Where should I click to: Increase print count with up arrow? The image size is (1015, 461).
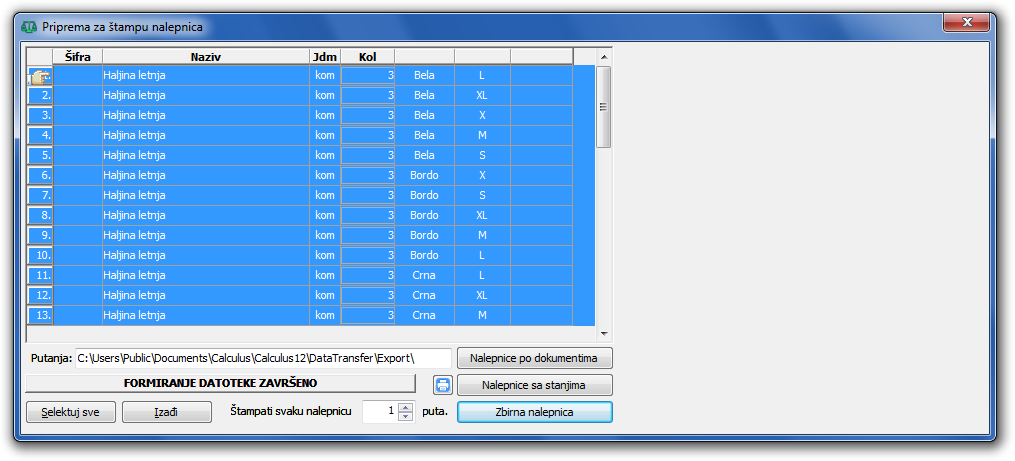pyautogui.click(x=406, y=407)
